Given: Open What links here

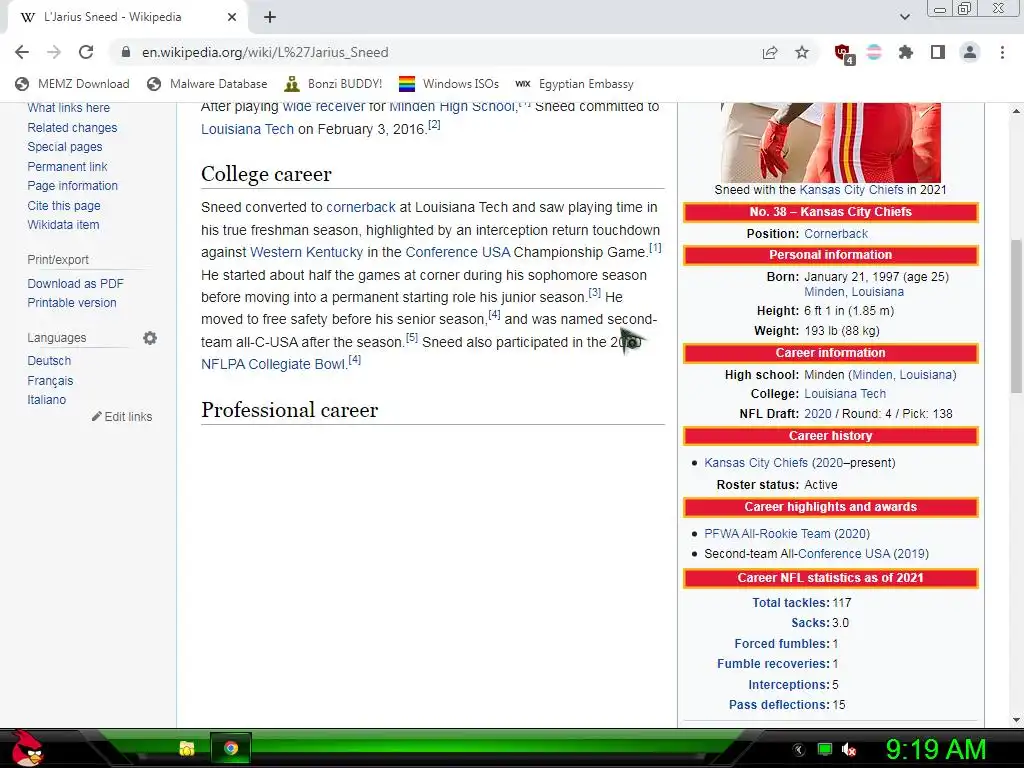Looking at the screenshot, I should point(69,108).
